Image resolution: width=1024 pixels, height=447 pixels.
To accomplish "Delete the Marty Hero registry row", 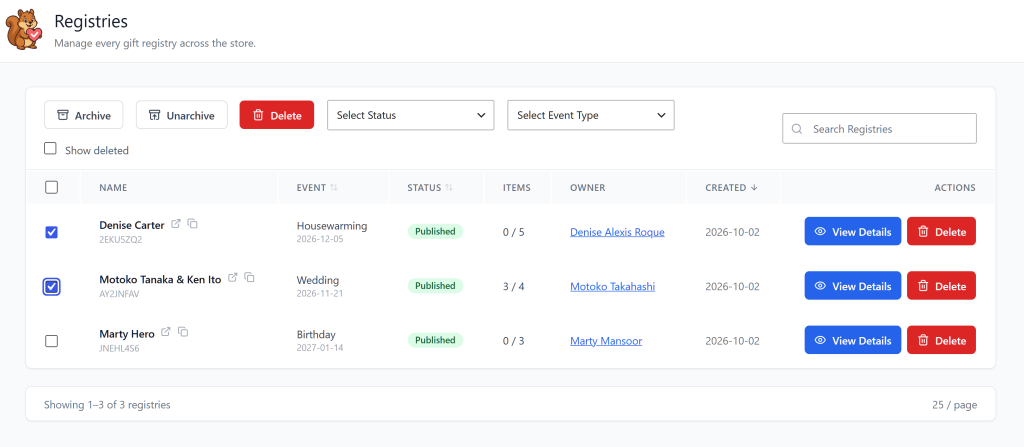I will (x=941, y=340).
